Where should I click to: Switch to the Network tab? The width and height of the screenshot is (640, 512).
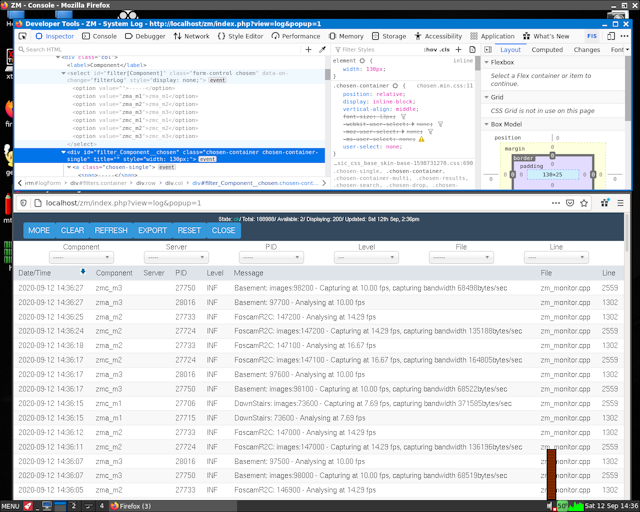tap(191, 36)
